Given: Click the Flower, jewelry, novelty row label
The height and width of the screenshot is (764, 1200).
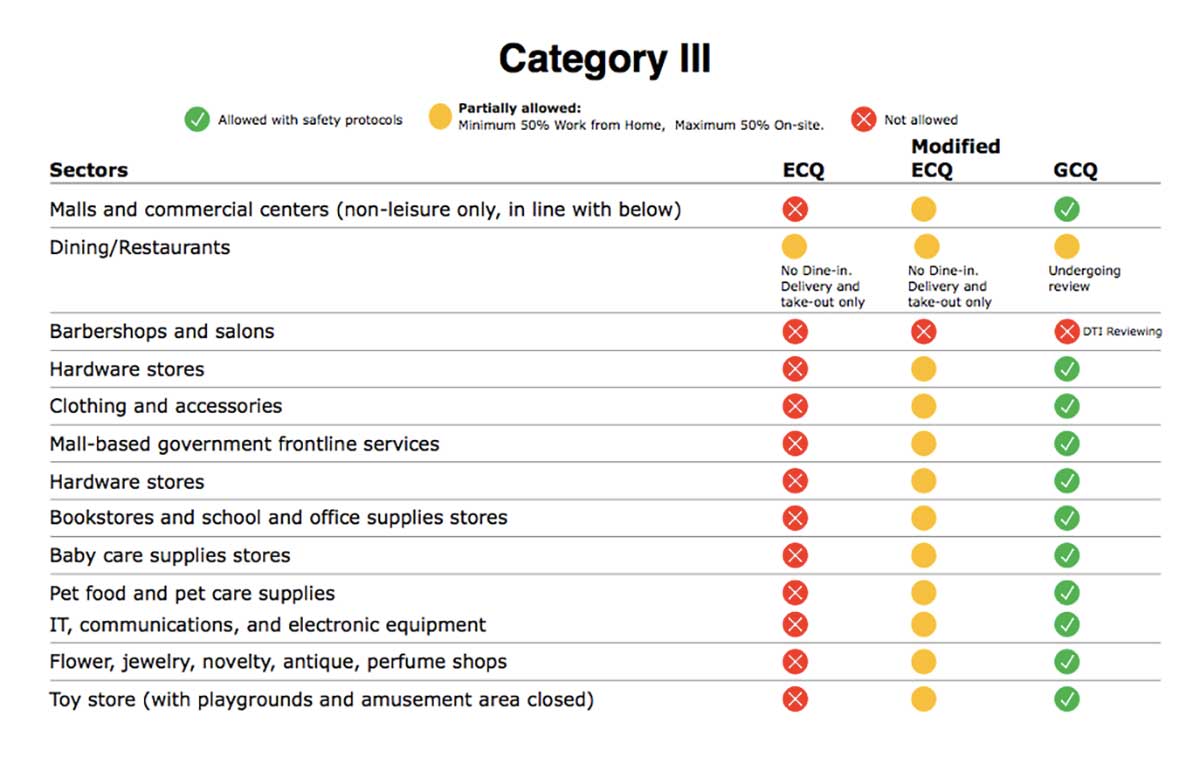Looking at the screenshot, I should [x=278, y=661].
